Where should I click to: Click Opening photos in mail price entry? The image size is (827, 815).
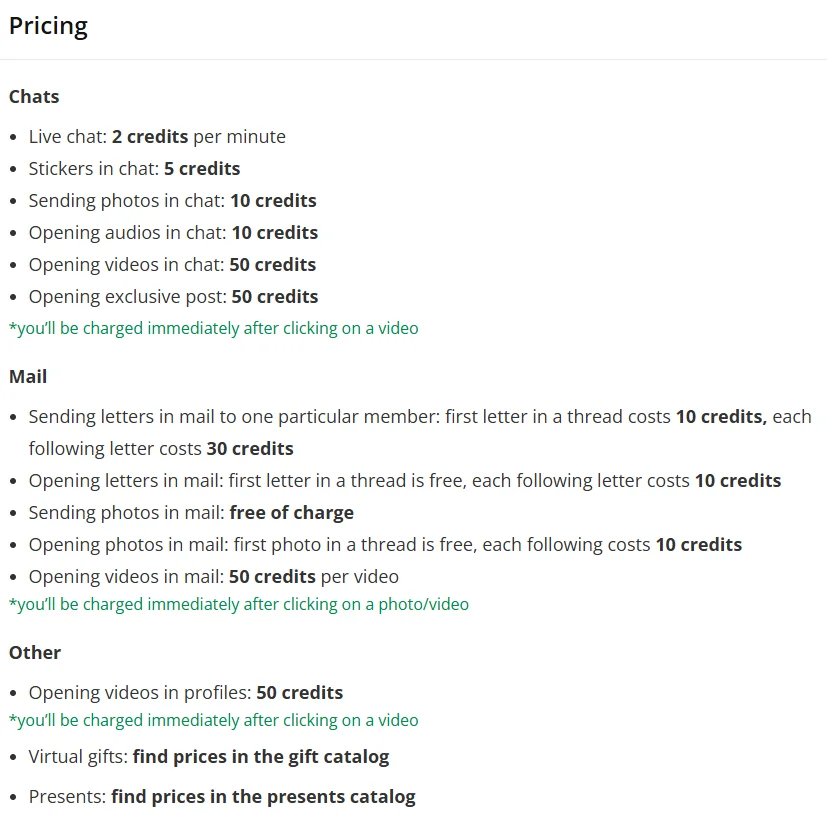coord(386,545)
